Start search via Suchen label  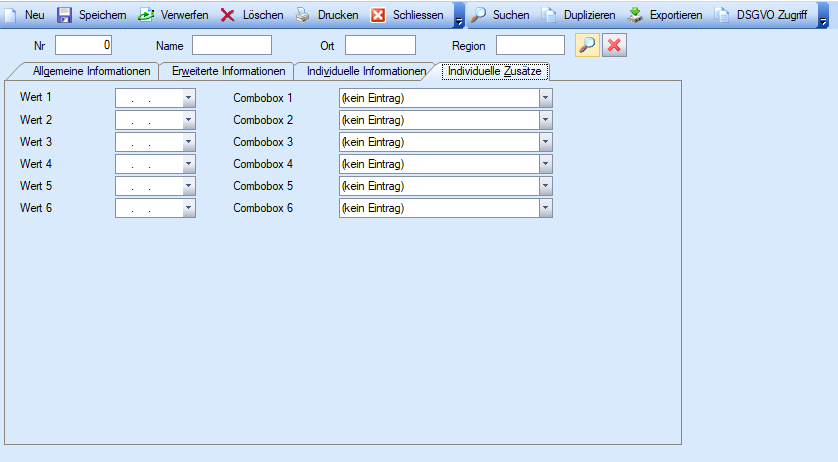pyautogui.click(x=511, y=15)
